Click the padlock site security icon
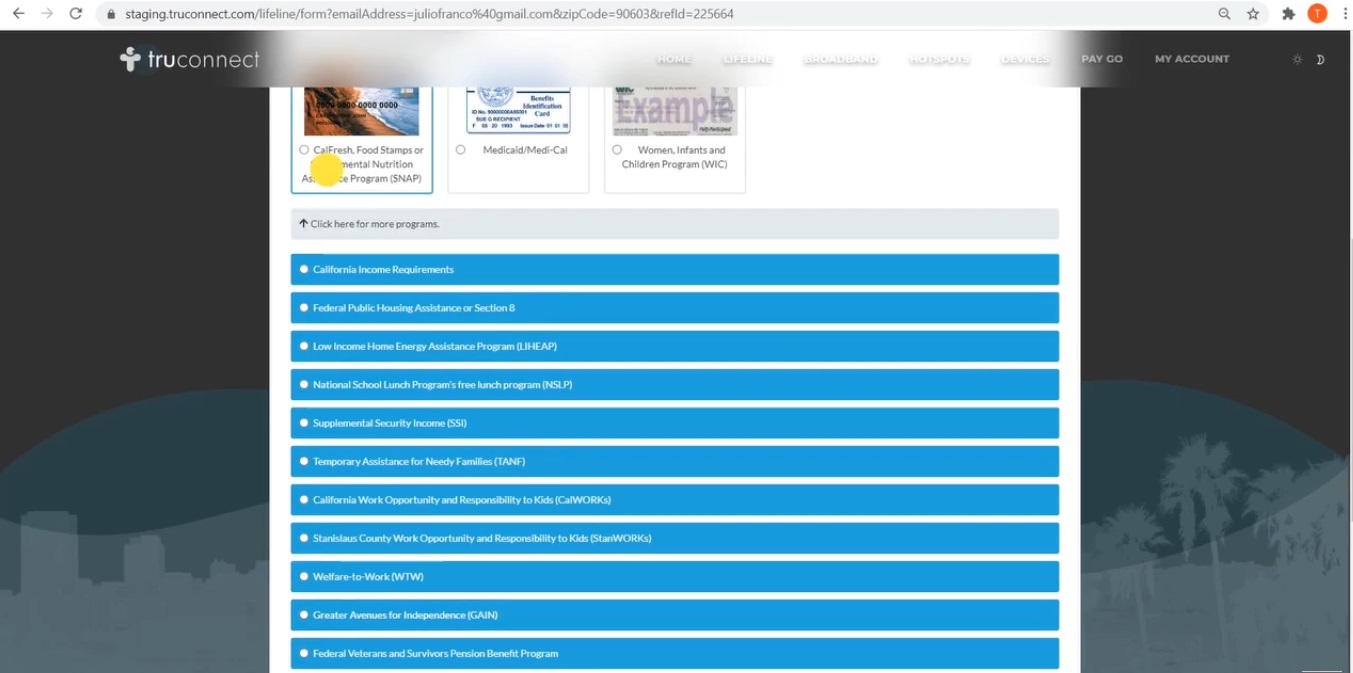The width and height of the screenshot is (1353, 673). point(111,14)
